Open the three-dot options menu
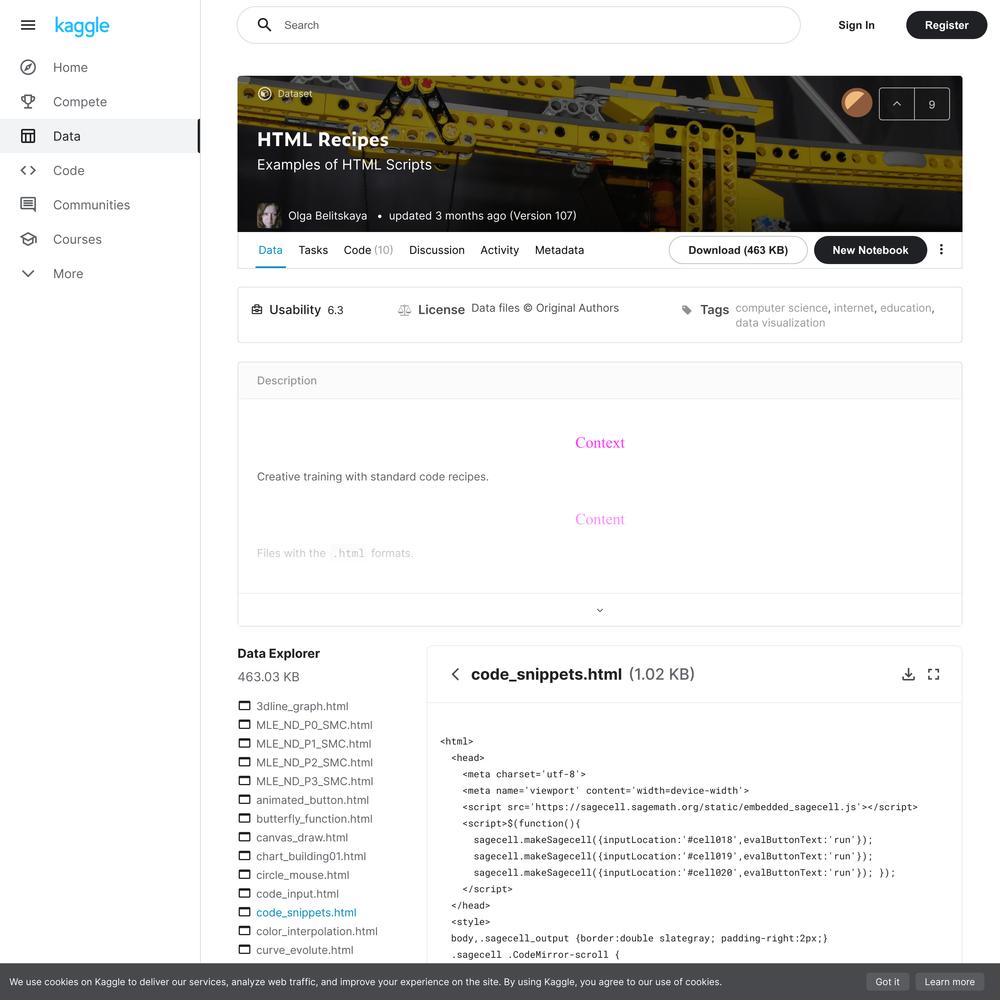 click(941, 250)
